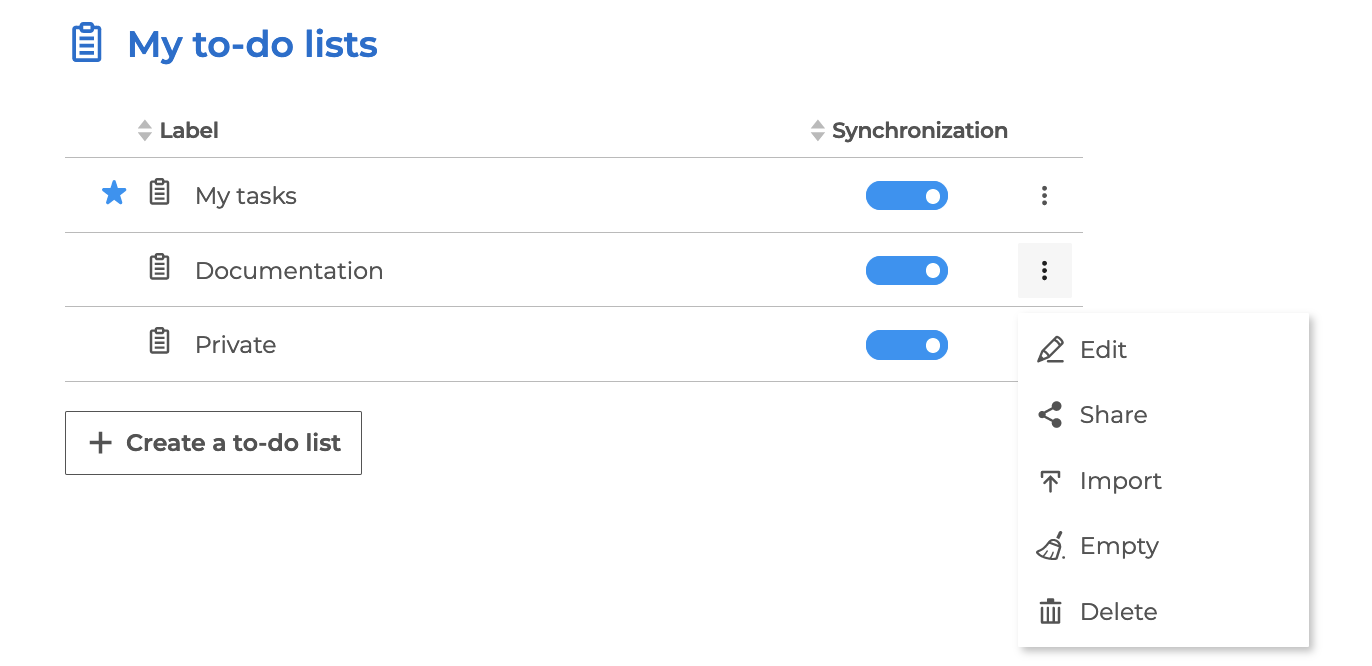
Task: Click the clipboard icon beside Documentation
Action: tap(160, 267)
